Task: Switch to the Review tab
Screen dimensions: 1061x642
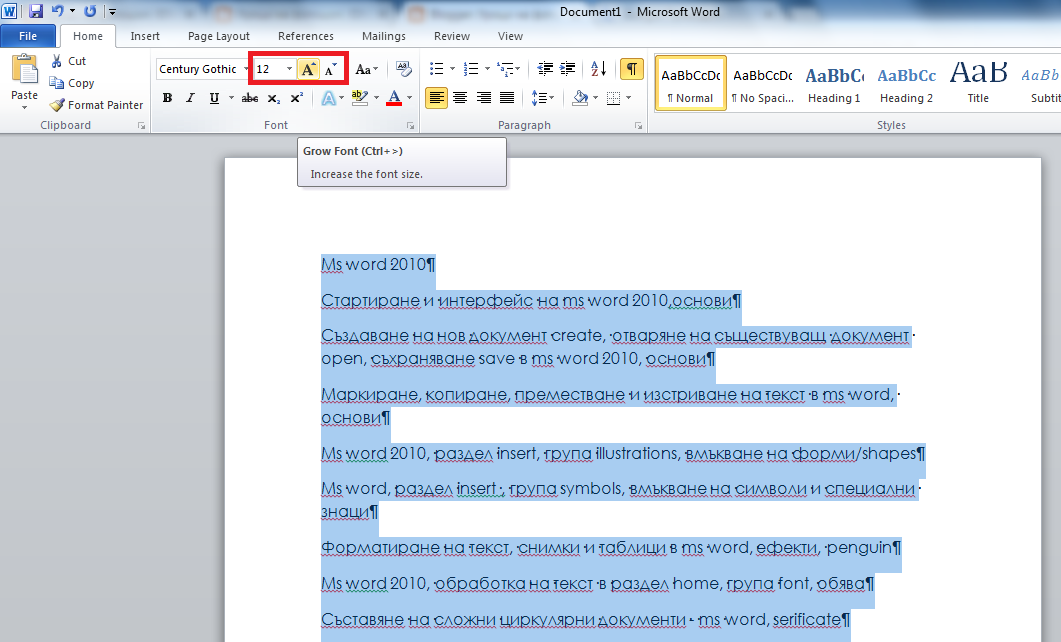Action: click(x=452, y=36)
